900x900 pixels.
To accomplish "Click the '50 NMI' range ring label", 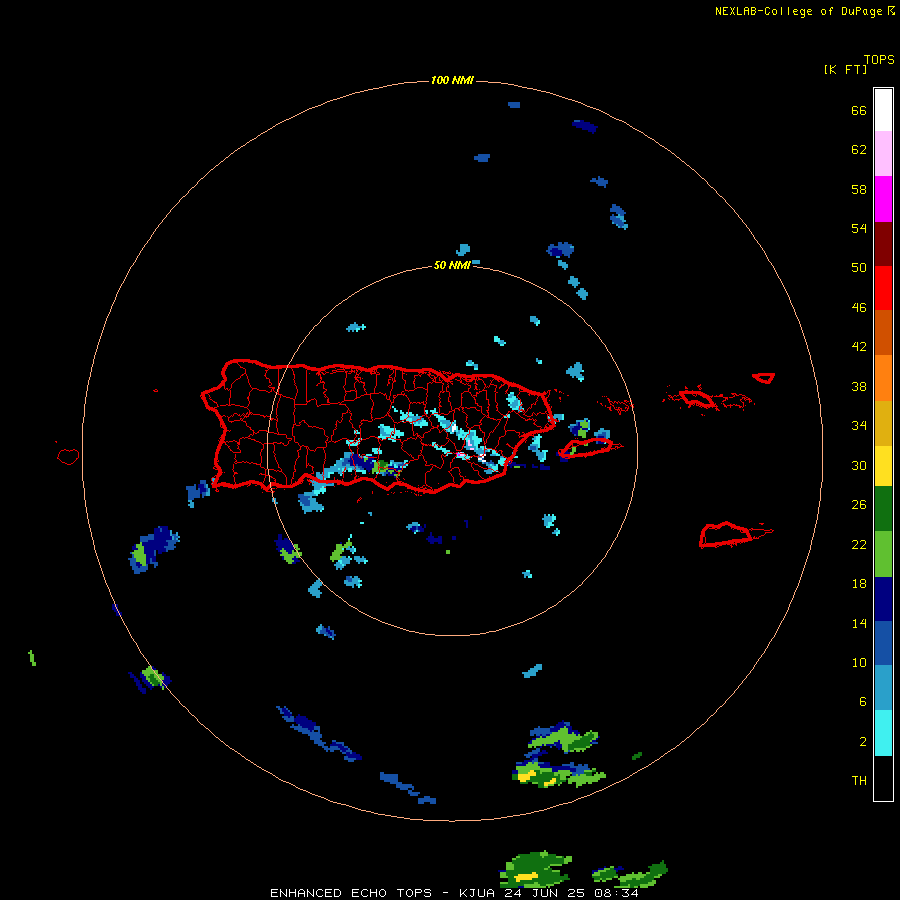I will pyautogui.click(x=452, y=265).
